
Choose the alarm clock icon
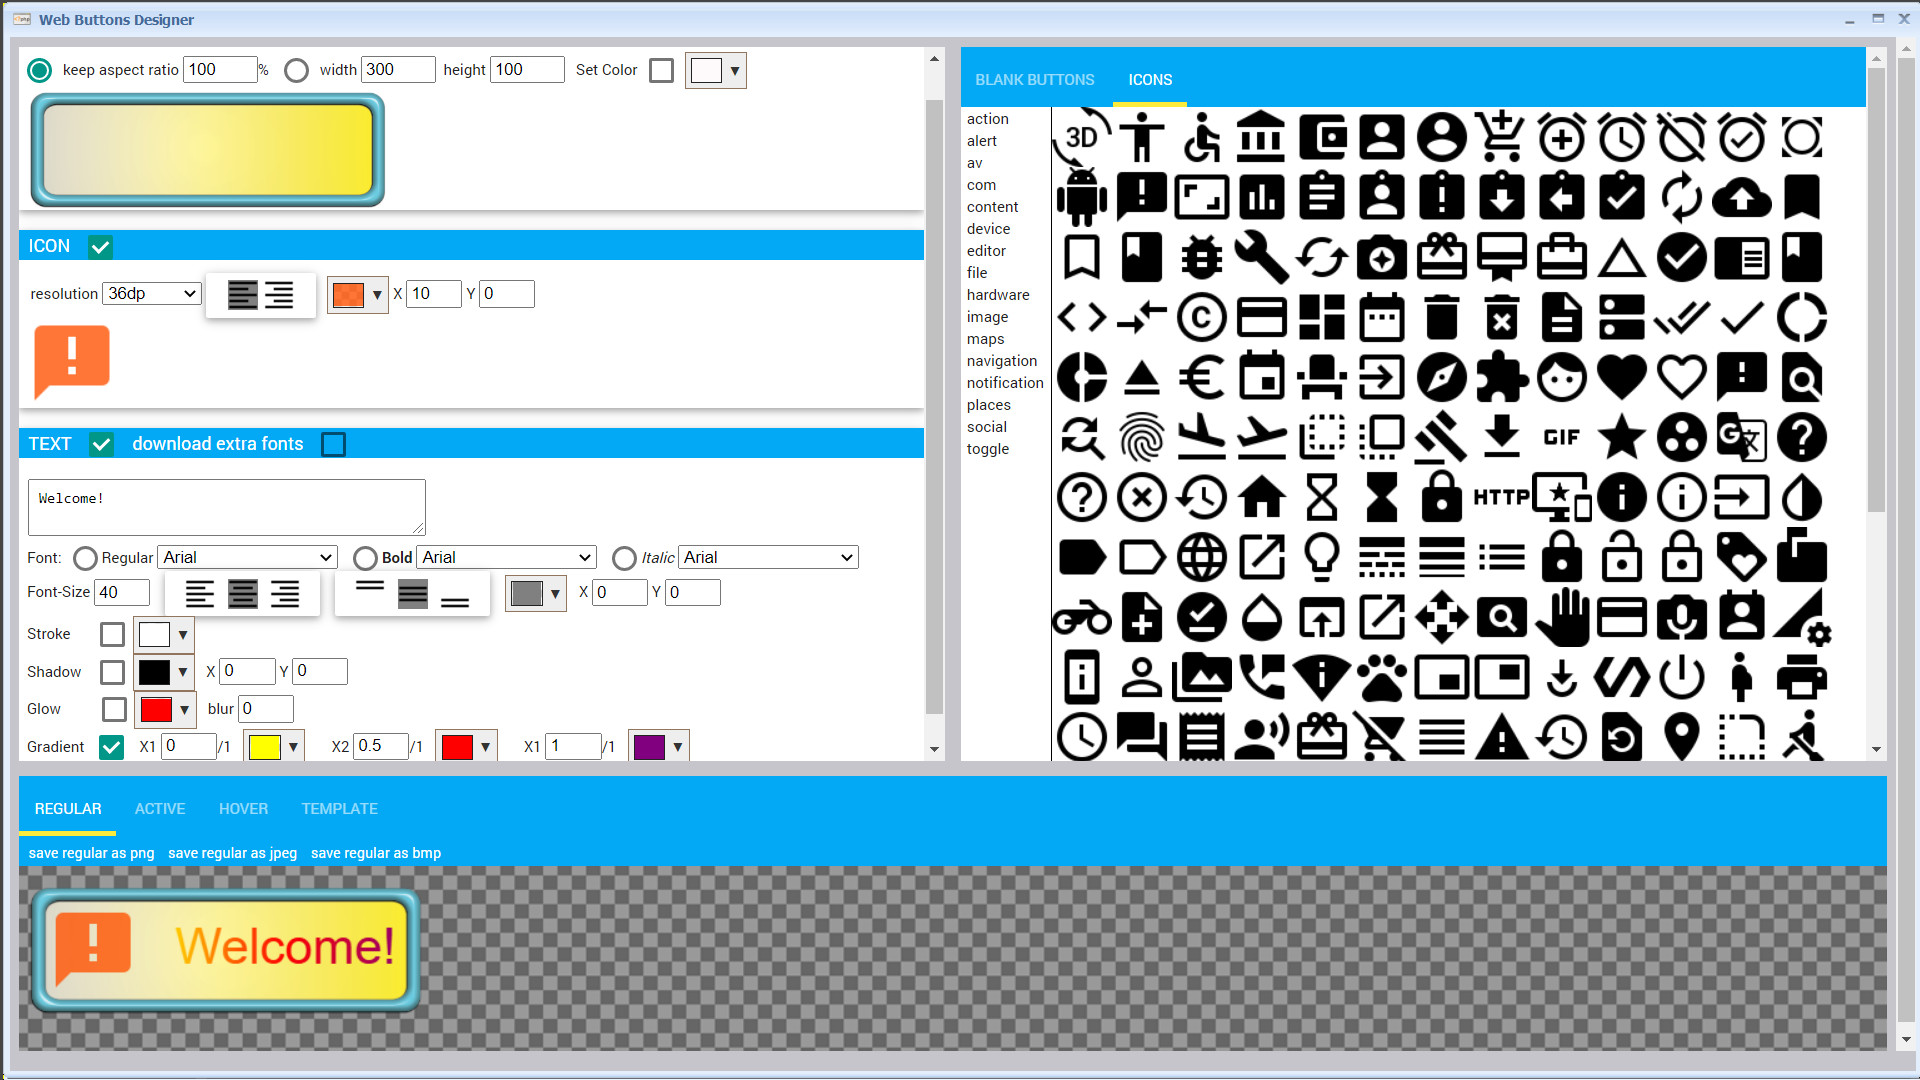pos(1622,137)
